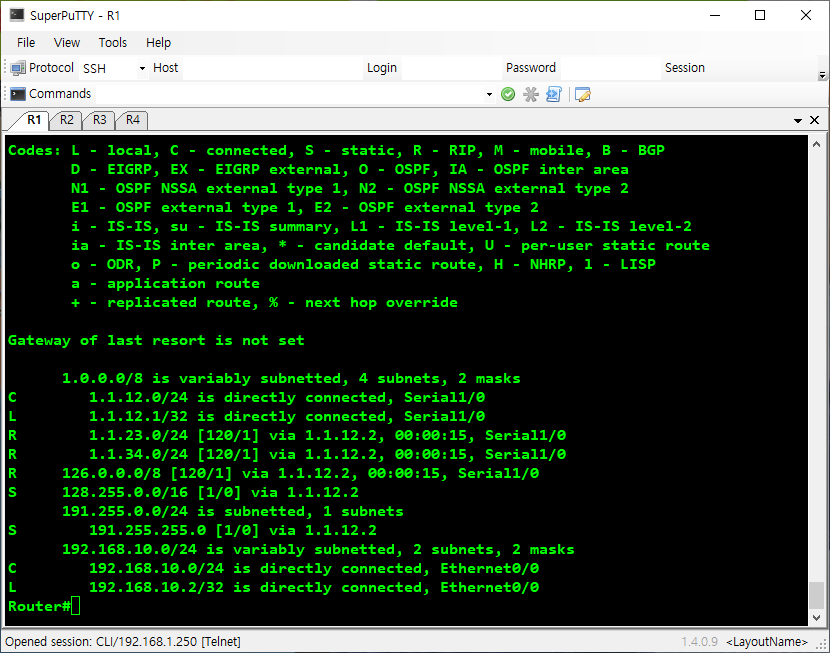Expand the Protocol SSH combo box
The width and height of the screenshot is (830, 653).
[142, 68]
